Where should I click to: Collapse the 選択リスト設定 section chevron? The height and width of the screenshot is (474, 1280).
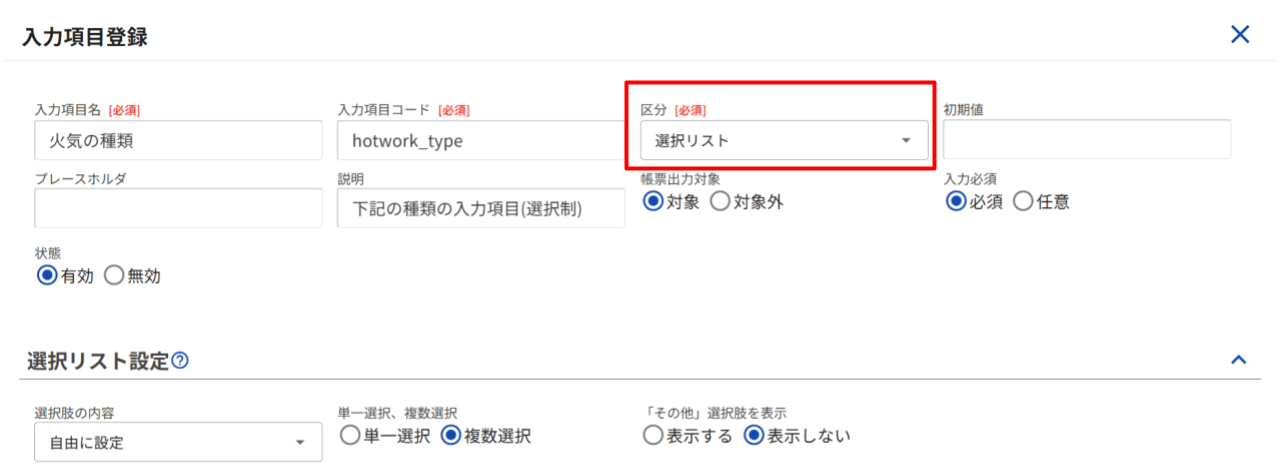point(1239,359)
